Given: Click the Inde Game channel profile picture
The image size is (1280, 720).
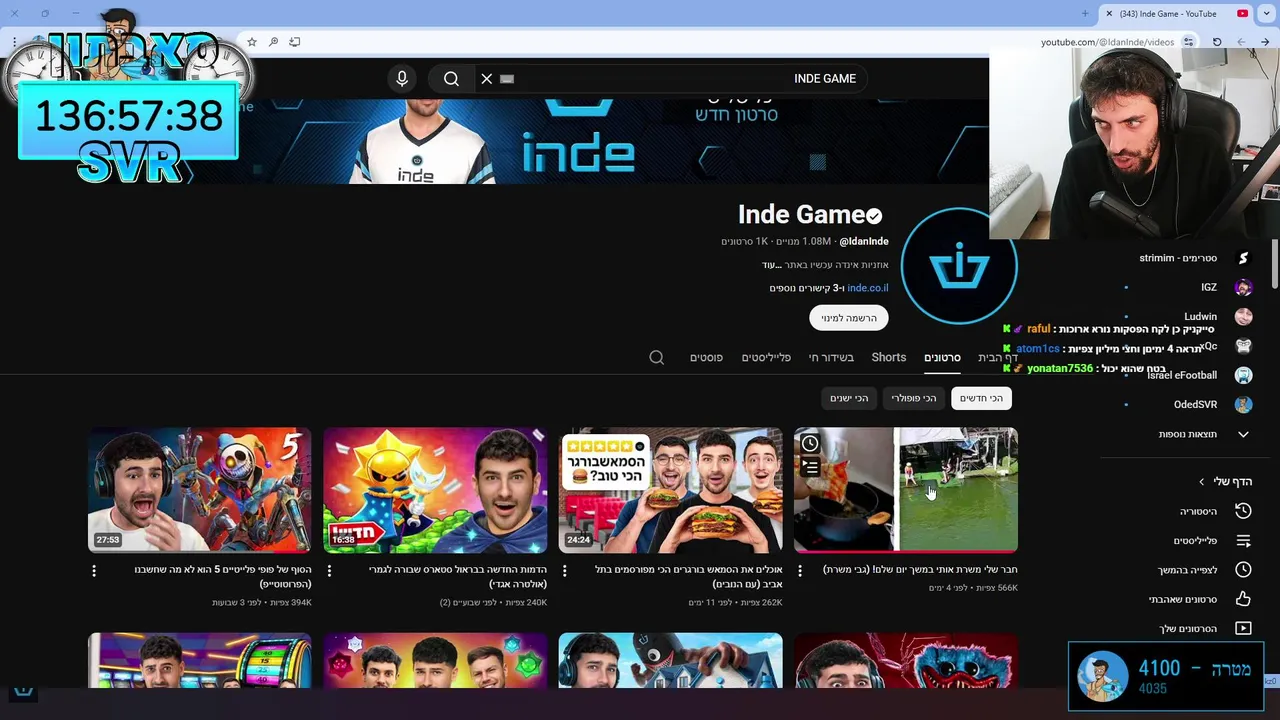Looking at the screenshot, I should coord(959,267).
